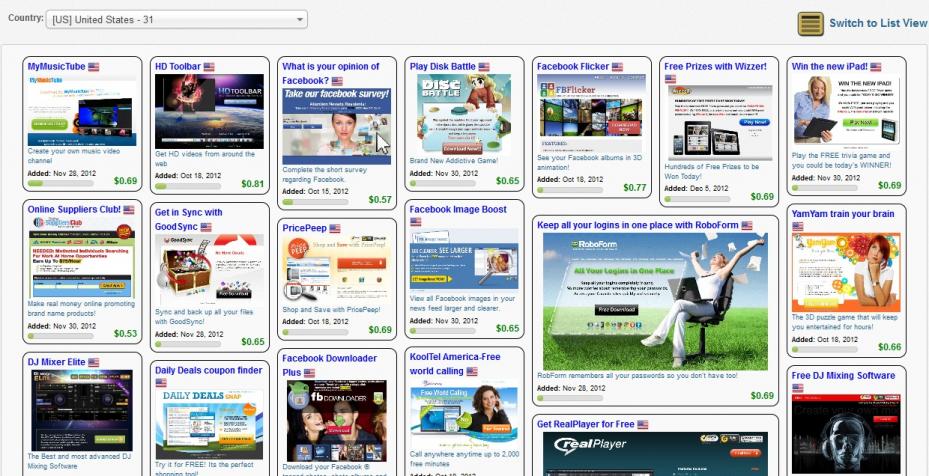Click the US flag under Facebook Image Boost

(415, 222)
